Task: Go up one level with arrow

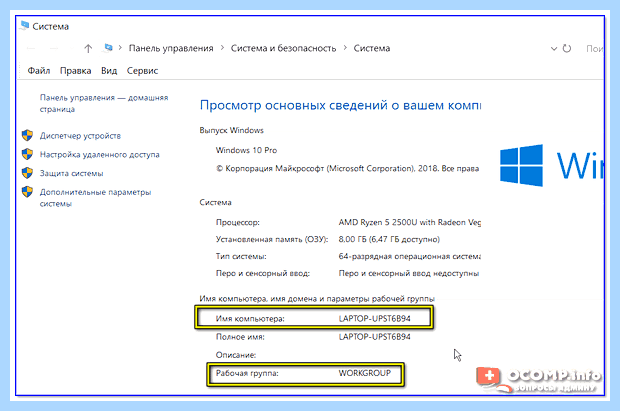Action: click(x=88, y=48)
